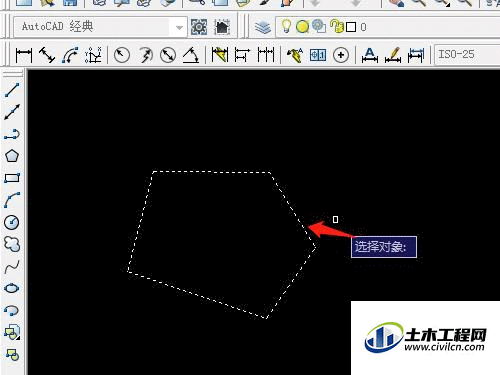Toggle layer 0 lock padlock icon

click(337, 26)
